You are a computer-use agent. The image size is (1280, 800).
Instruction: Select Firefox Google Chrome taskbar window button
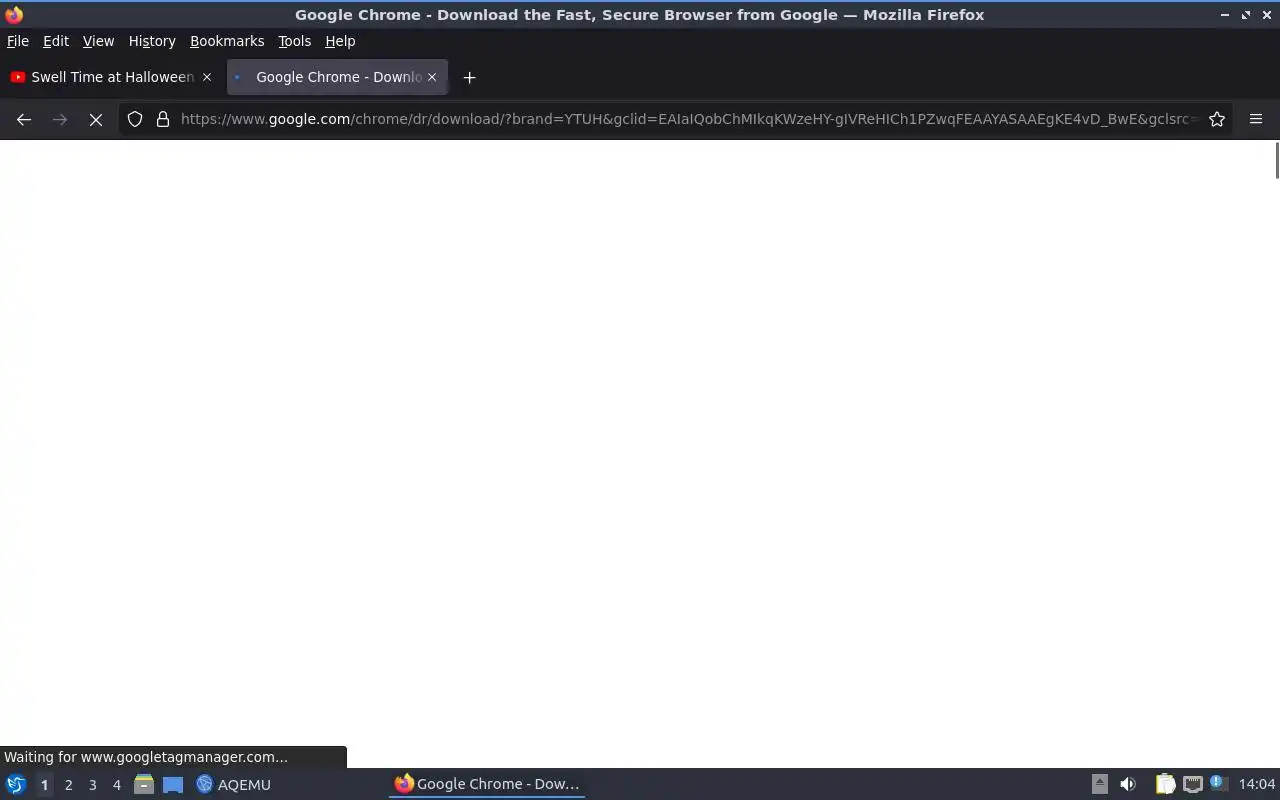pos(487,784)
